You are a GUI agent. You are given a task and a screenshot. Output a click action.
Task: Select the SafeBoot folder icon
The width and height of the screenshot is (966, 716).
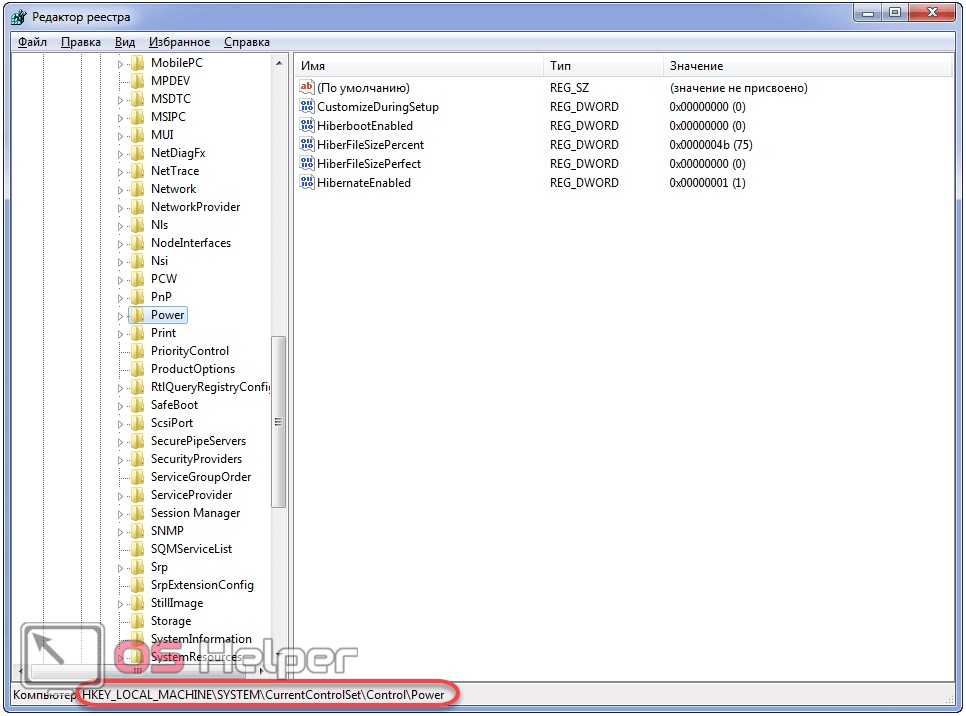tap(138, 405)
